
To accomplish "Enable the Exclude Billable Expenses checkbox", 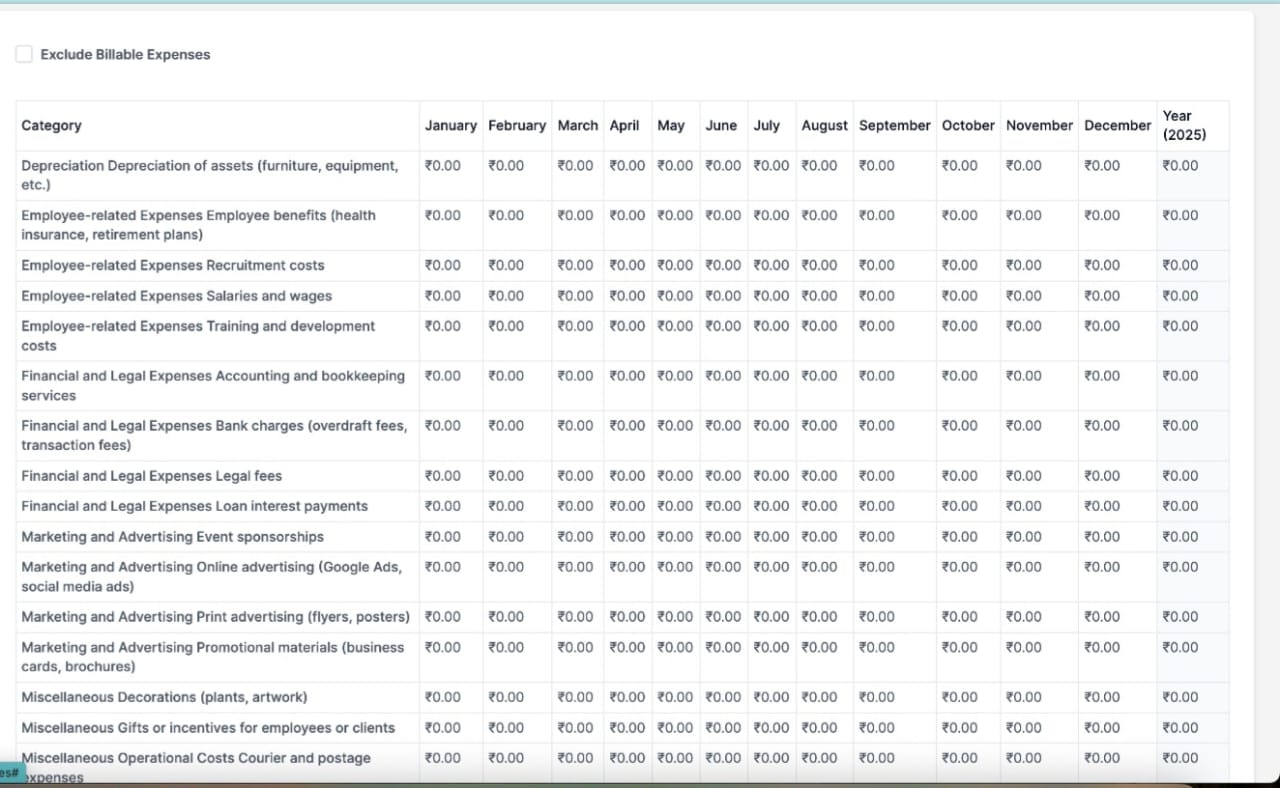I will coord(24,54).
